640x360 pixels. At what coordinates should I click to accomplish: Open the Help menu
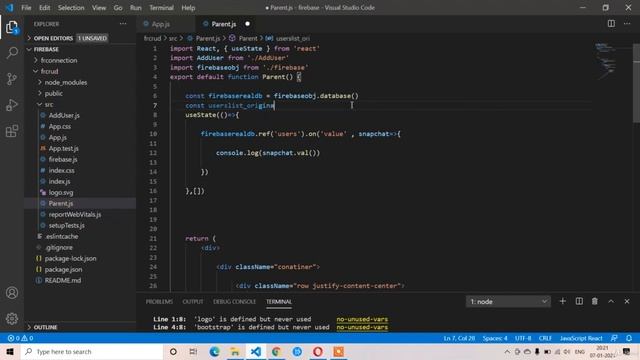pos(188,8)
